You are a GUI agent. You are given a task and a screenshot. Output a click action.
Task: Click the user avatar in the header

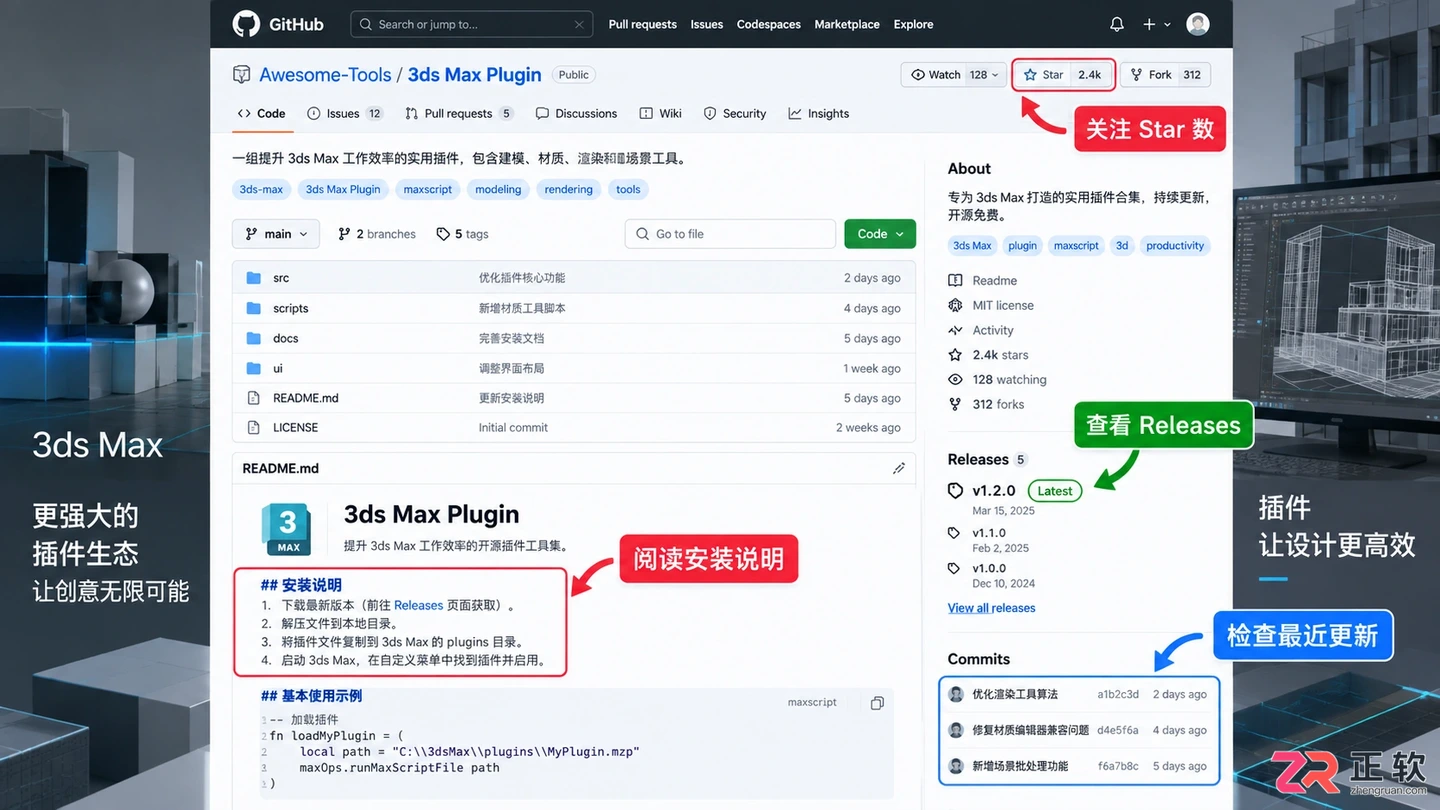click(1198, 24)
